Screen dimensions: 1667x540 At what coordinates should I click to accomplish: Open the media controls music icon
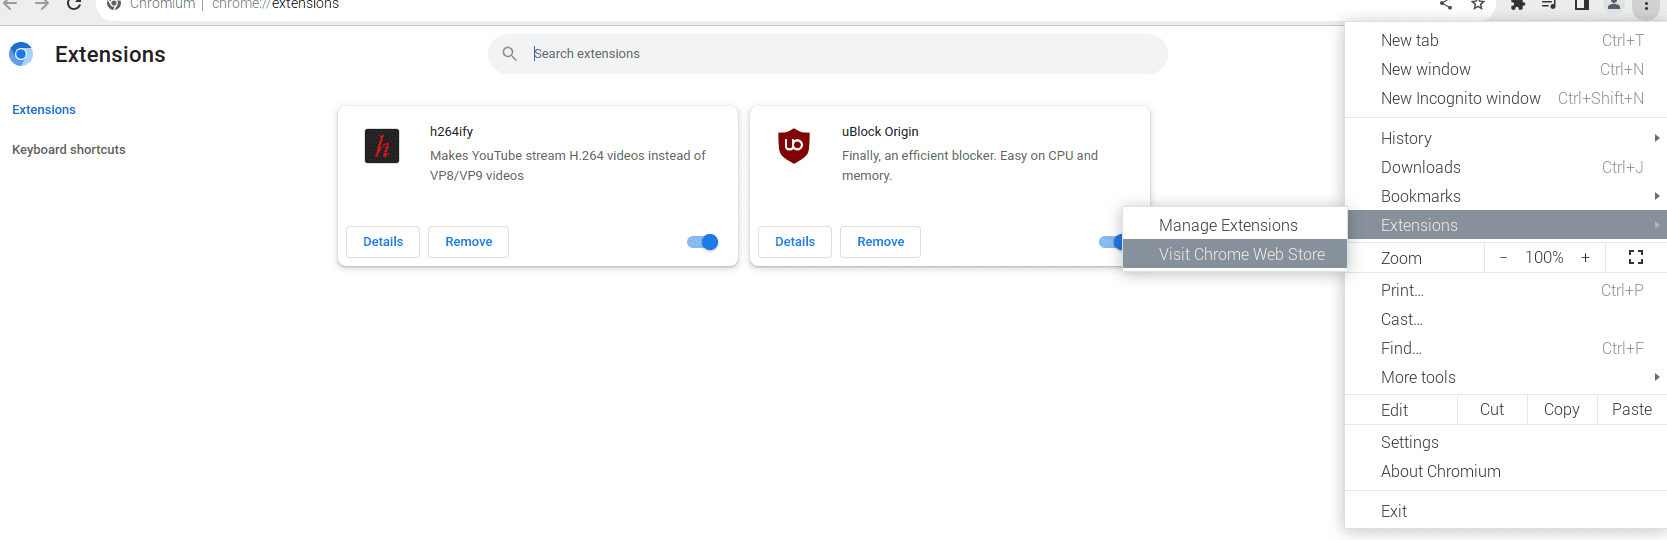1548,5
